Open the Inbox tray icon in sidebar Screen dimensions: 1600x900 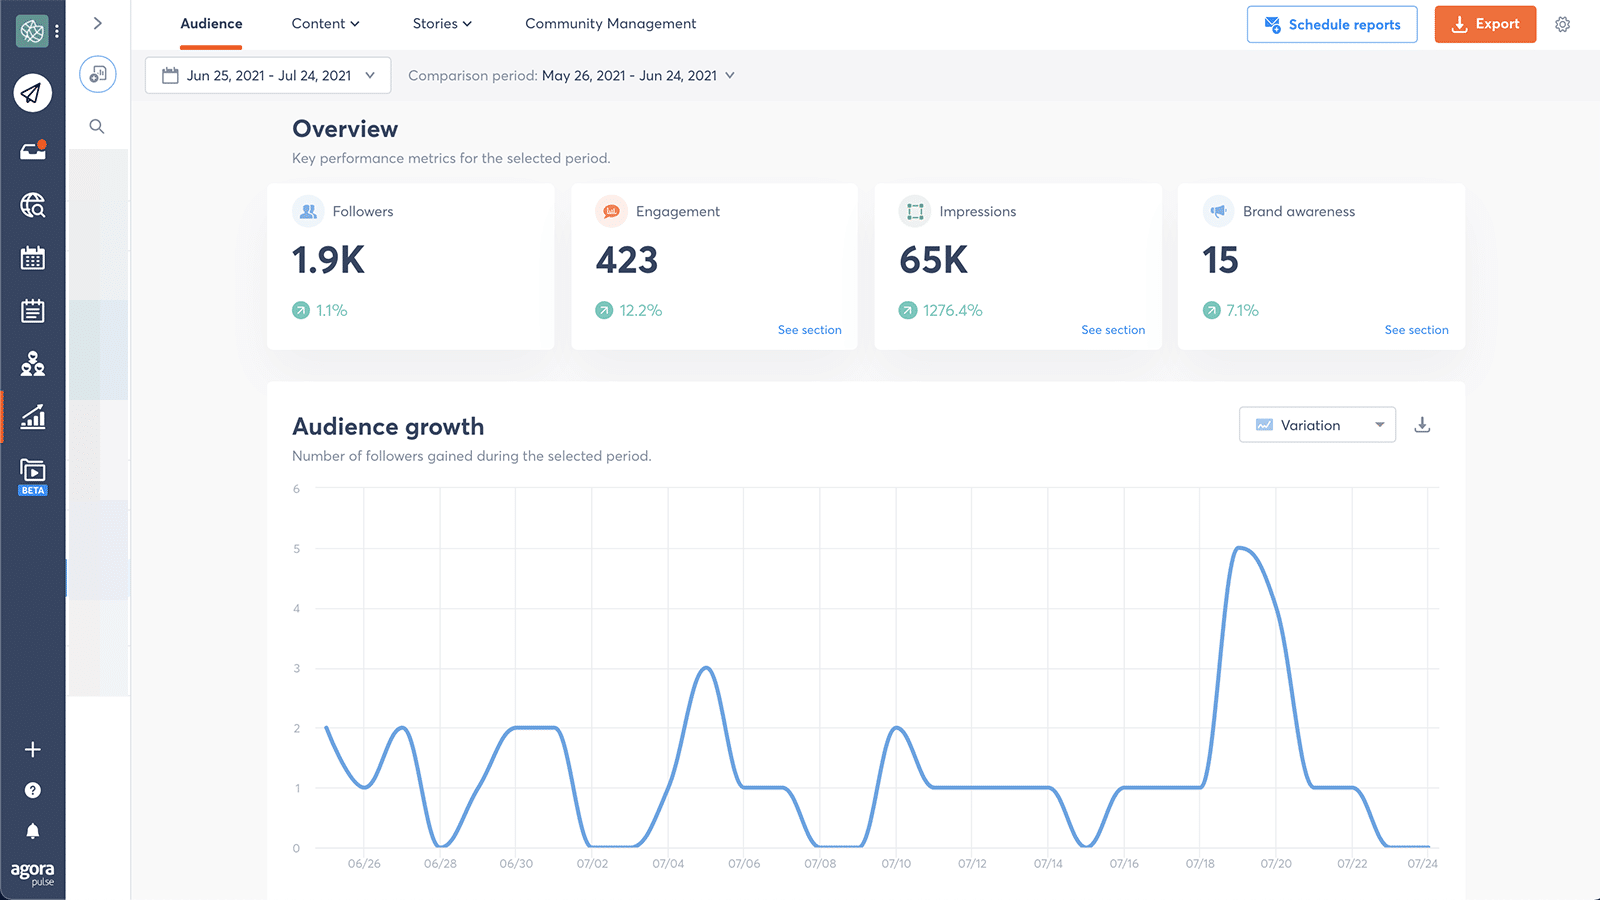(32, 151)
